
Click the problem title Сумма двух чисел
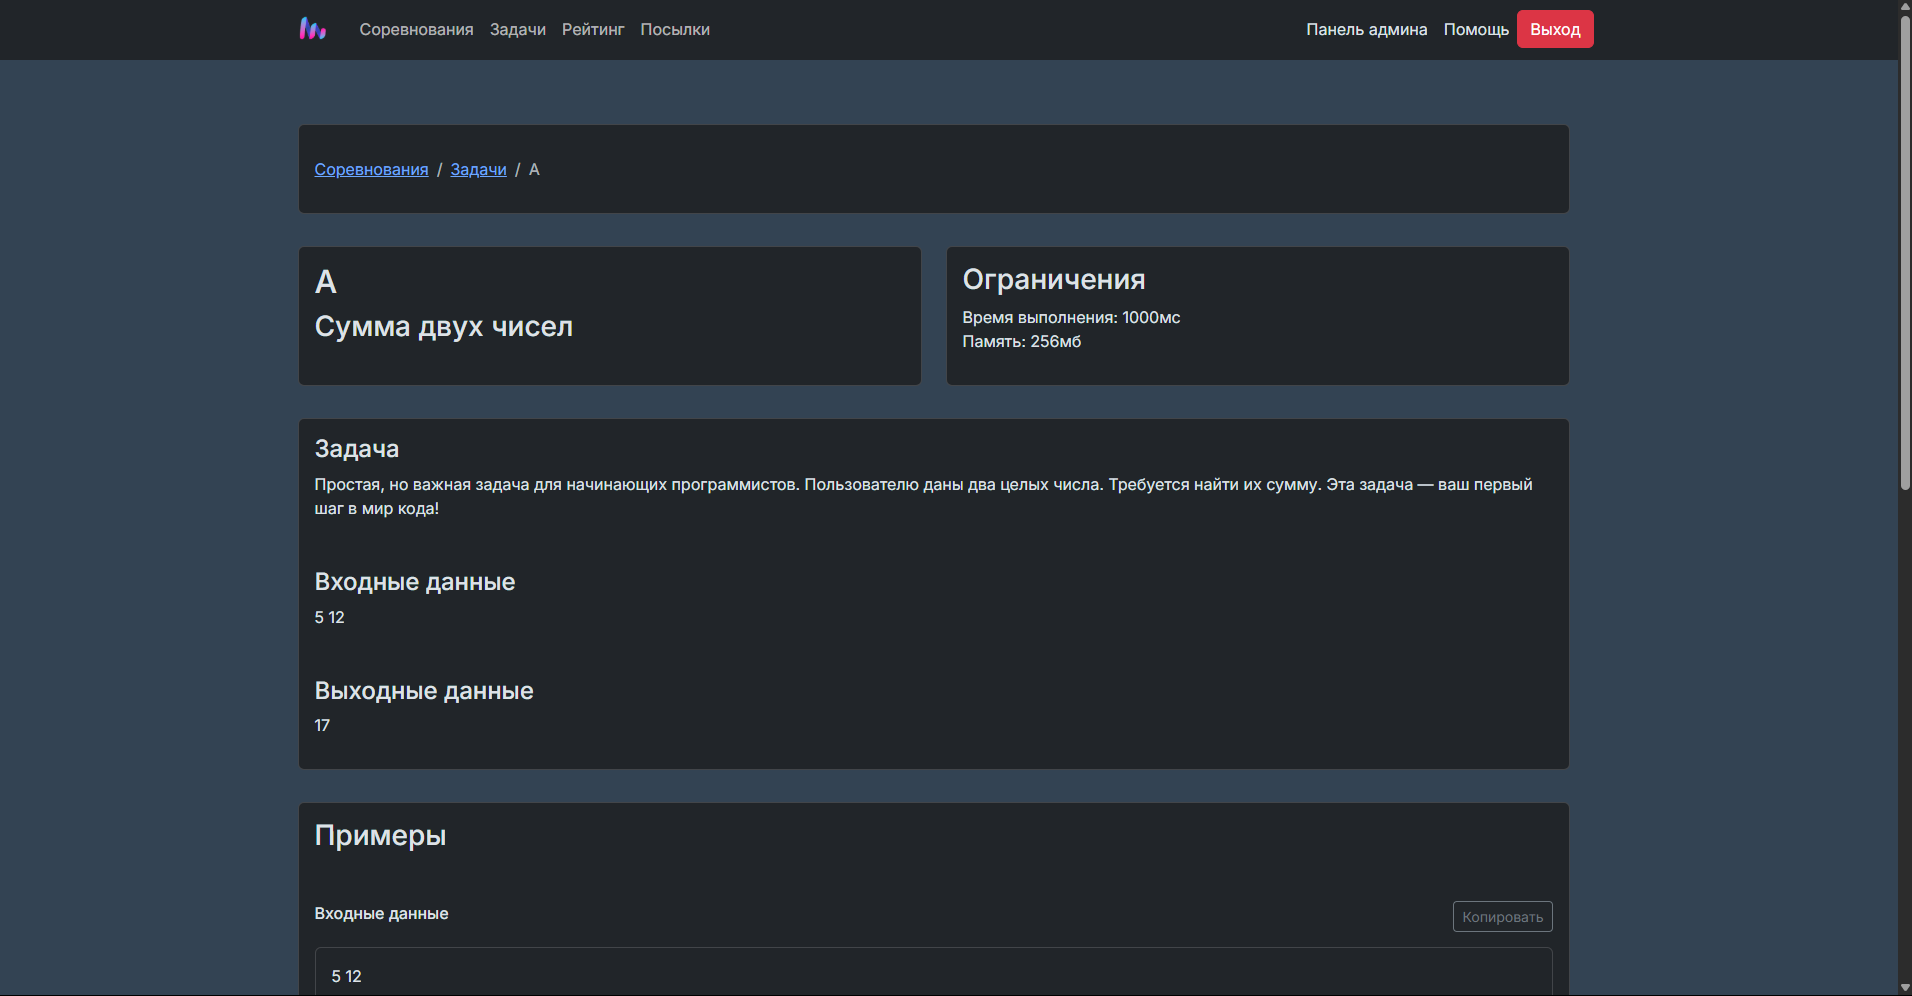pyautogui.click(x=443, y=327)
